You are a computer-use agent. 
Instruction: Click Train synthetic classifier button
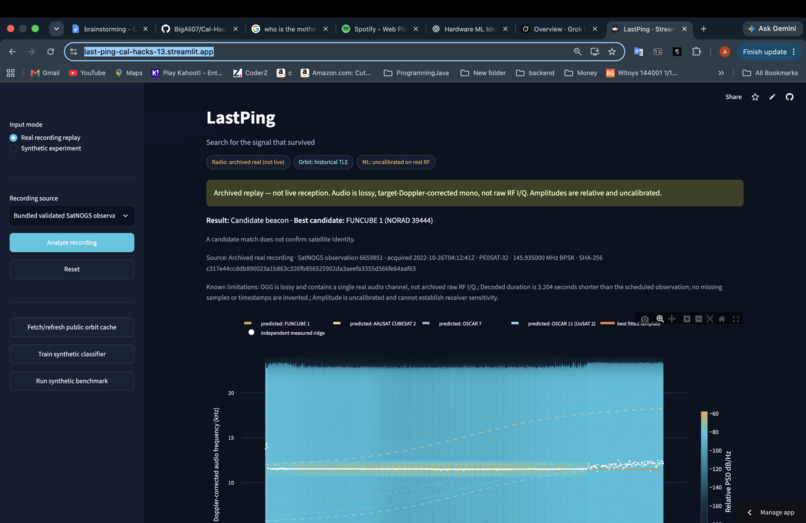(x=72, y=354)
